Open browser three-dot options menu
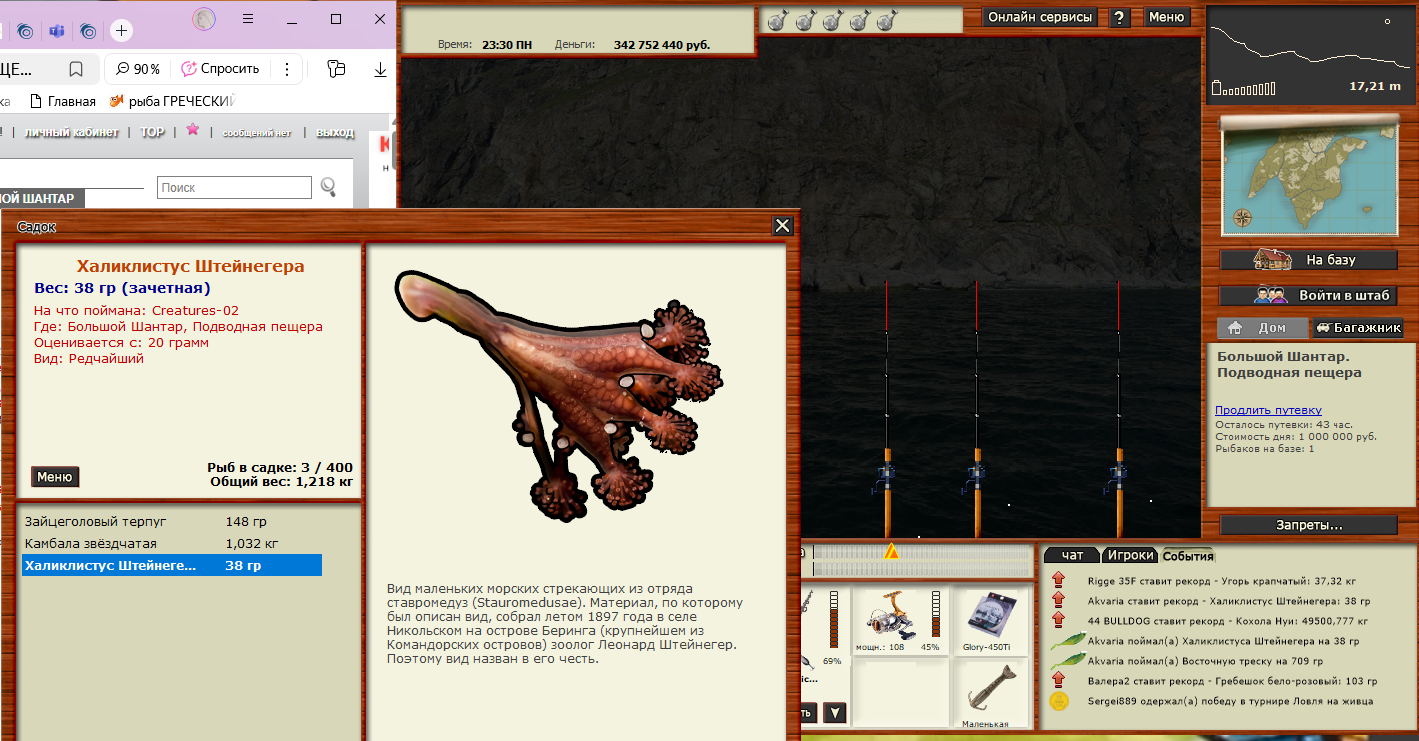Image resolution: width=1419 pixels, height=741 pixels. pyautogui.click(x=287, y=69)
